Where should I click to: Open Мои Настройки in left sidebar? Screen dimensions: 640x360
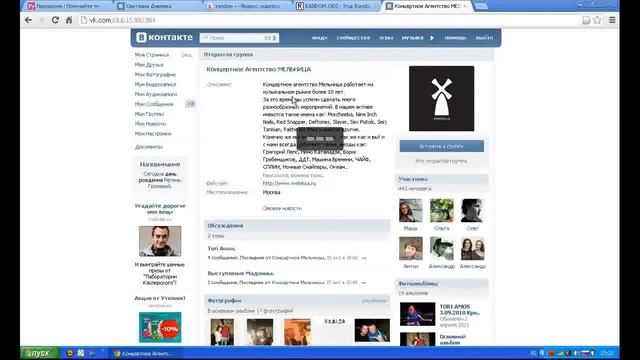pos(153,133)
